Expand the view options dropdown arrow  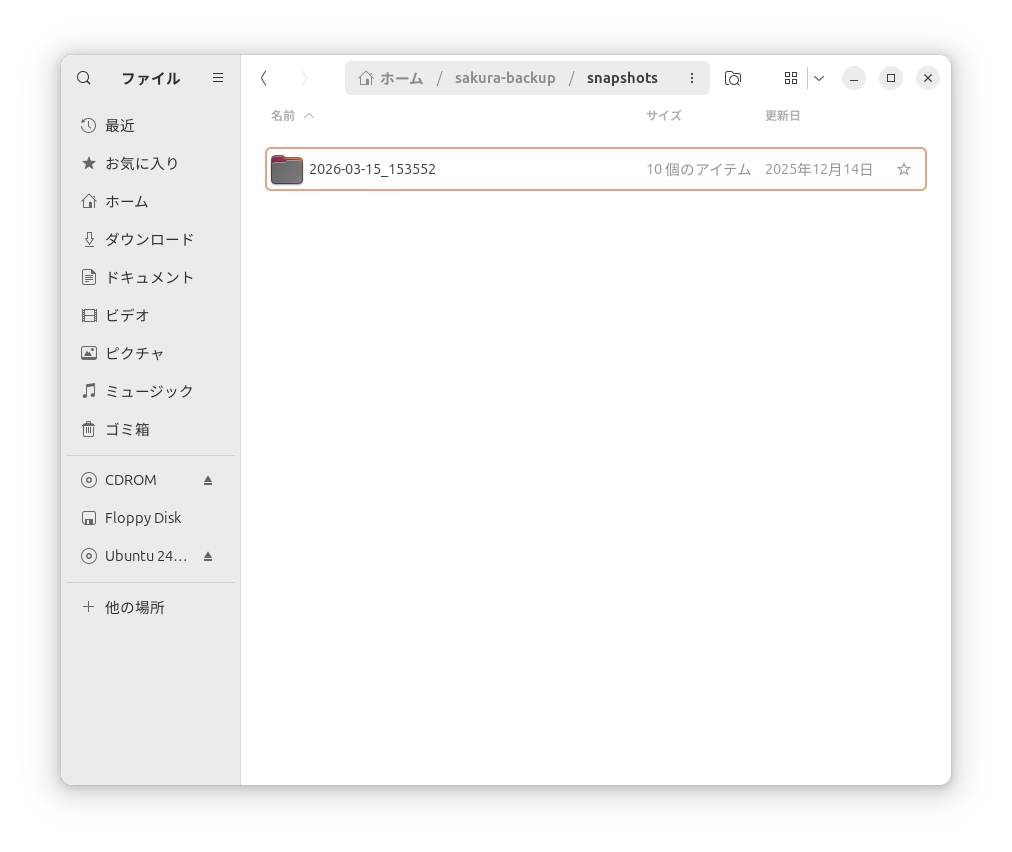pyautogui.click(x=819, y=78)
